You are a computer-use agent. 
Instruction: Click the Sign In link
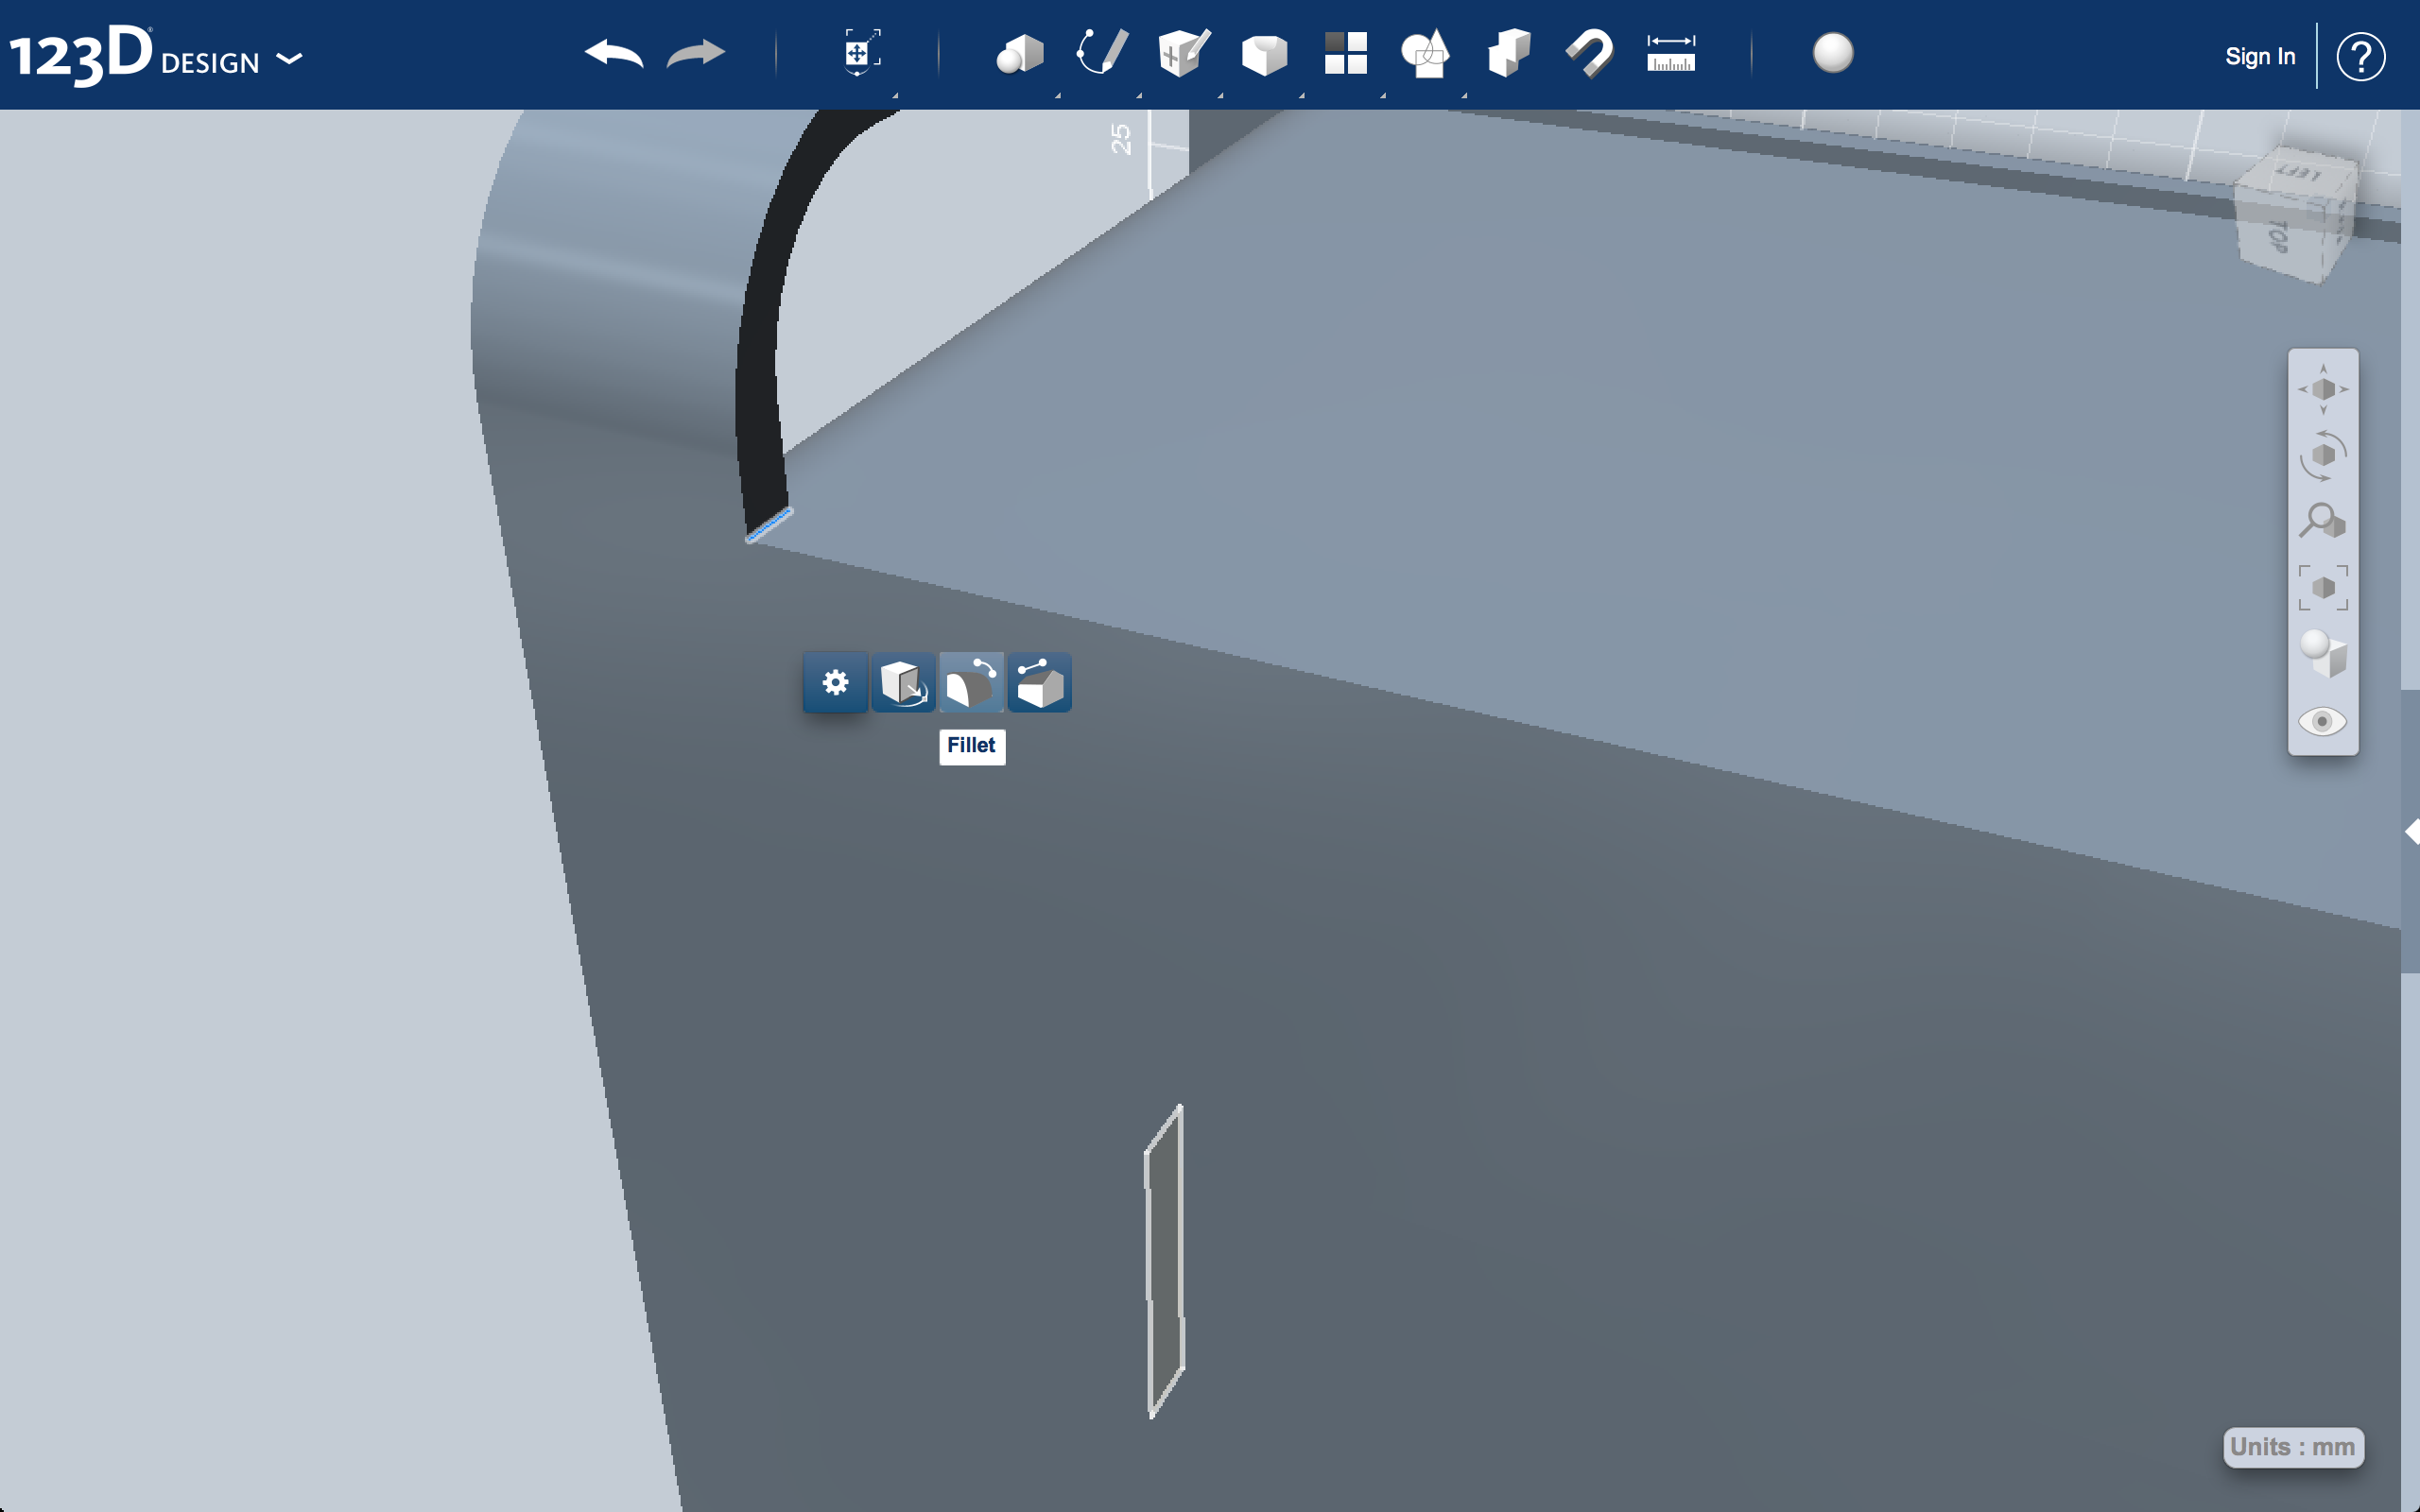[2260, 56]
